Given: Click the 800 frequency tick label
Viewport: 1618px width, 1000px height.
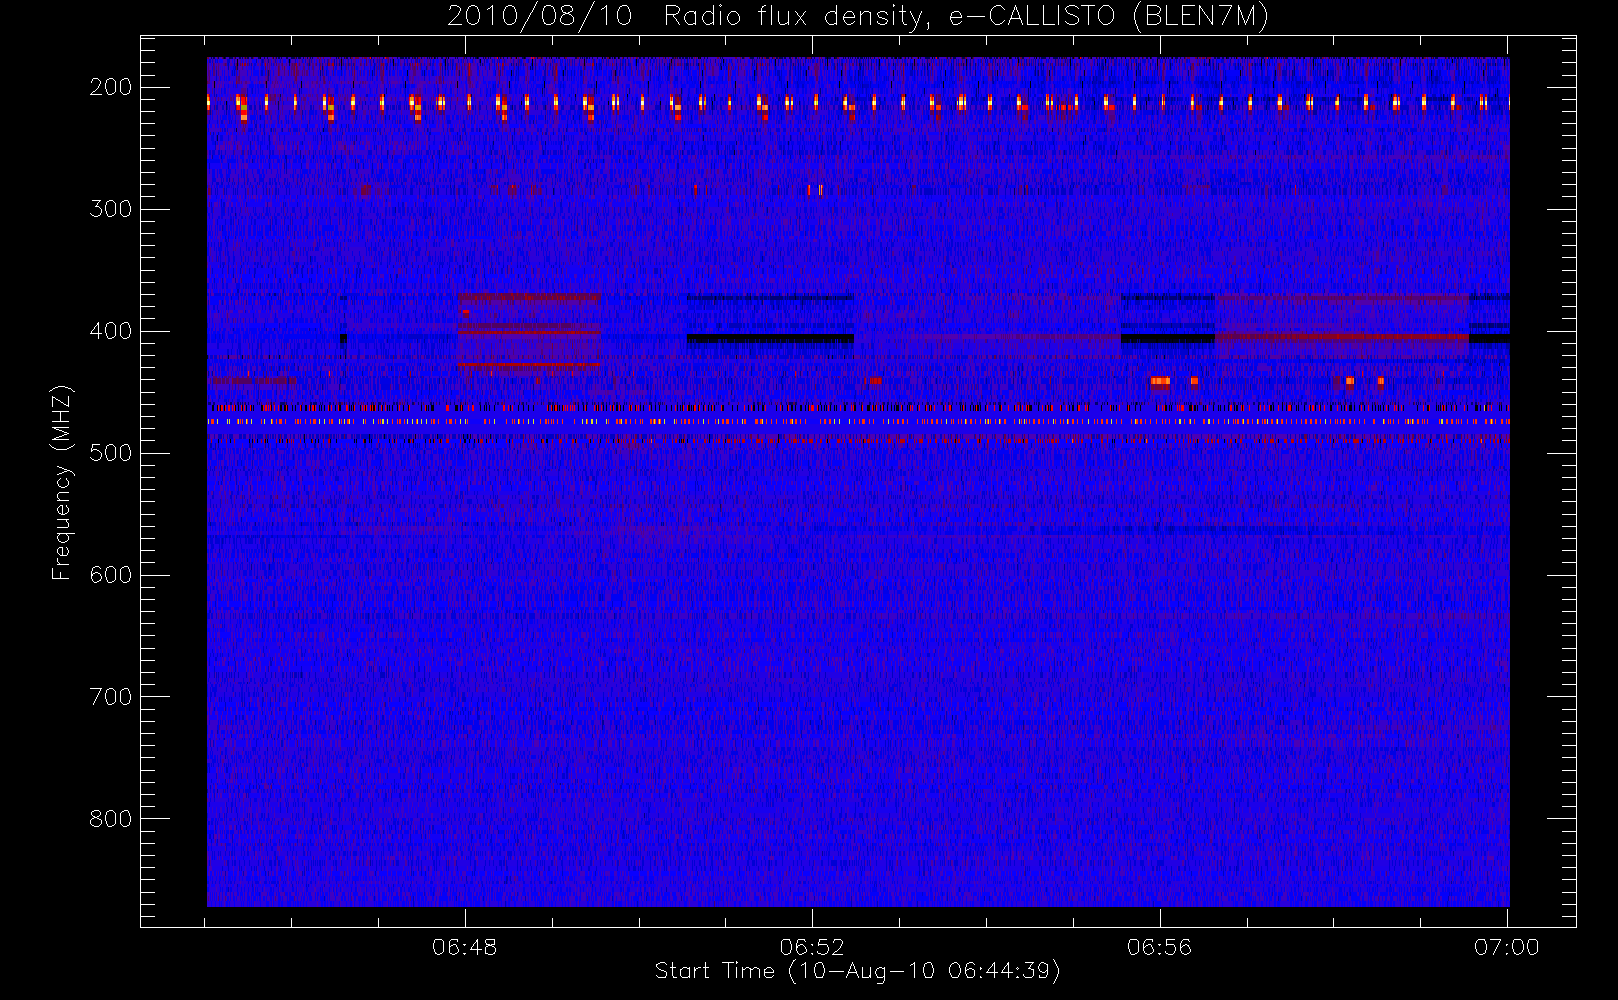Looking at the screenshot, I should point(111,819).
